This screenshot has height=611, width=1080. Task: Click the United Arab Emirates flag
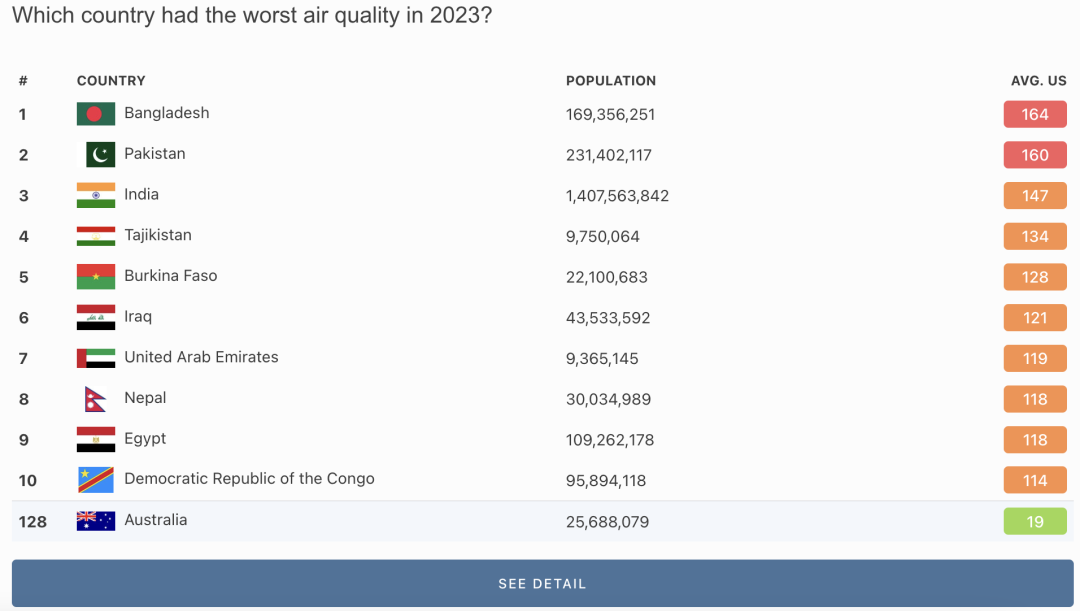[x=96, y=358]
